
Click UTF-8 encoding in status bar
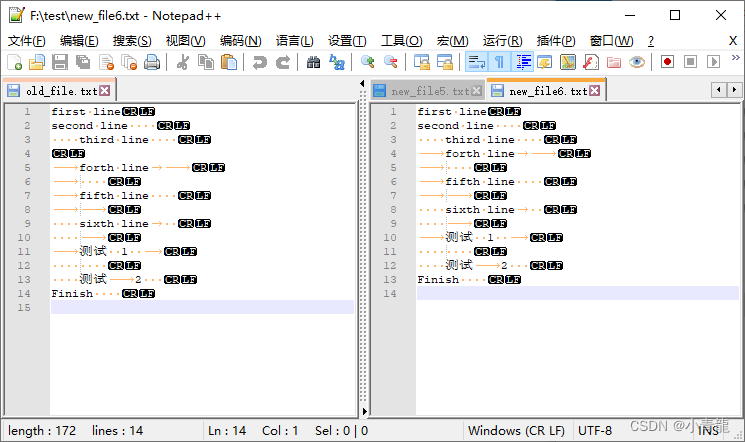[595, 431]
